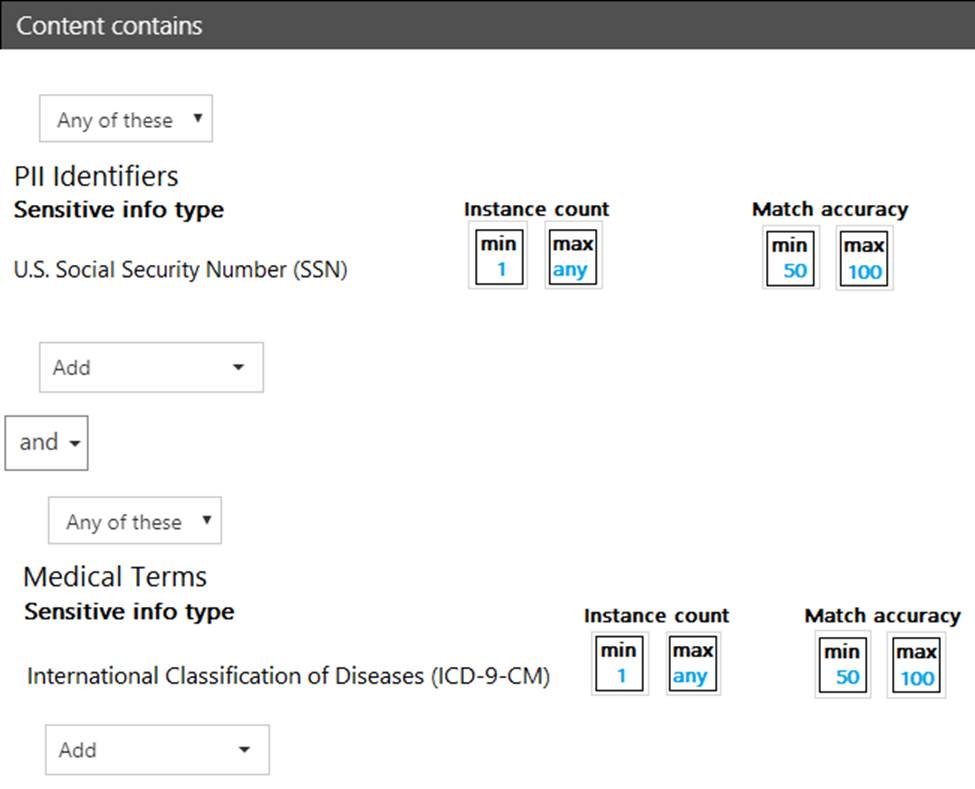This screenshot has width=975, height=789.
Task: Open the 'Any of these' dropdown above PII Identifiers
Action: point(126,120)
